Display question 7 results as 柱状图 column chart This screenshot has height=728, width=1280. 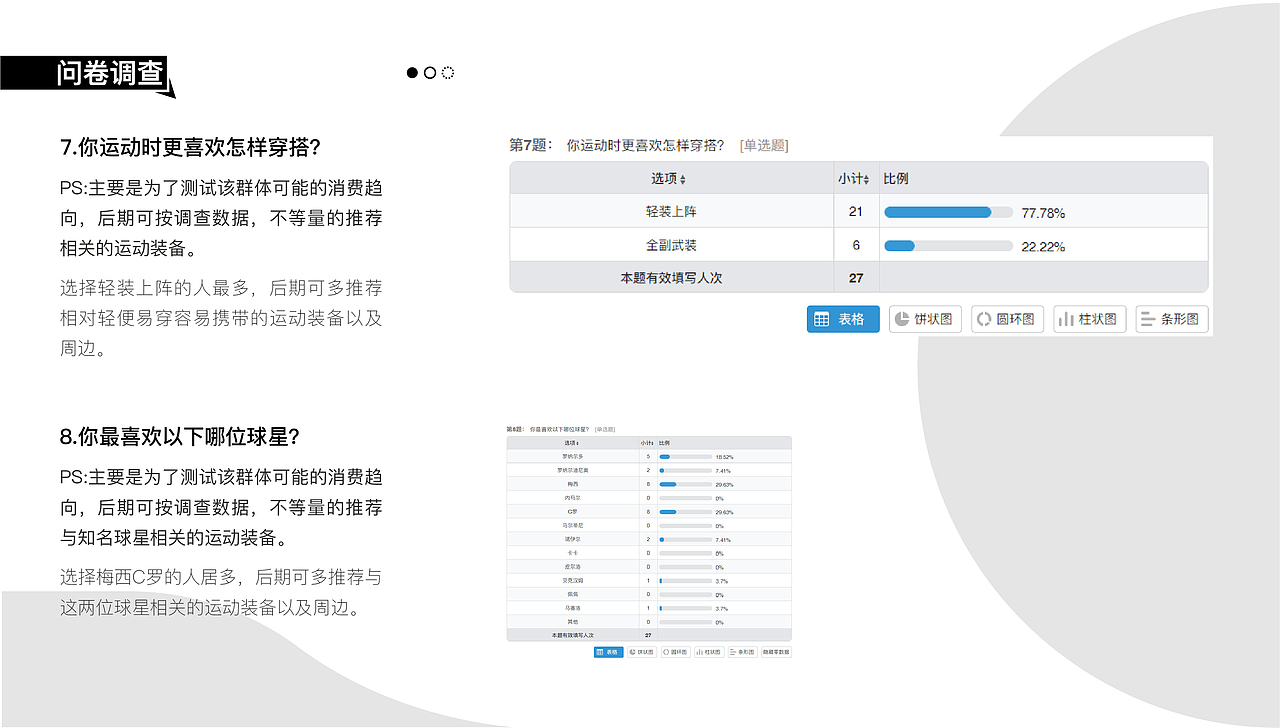(1089, 319)
